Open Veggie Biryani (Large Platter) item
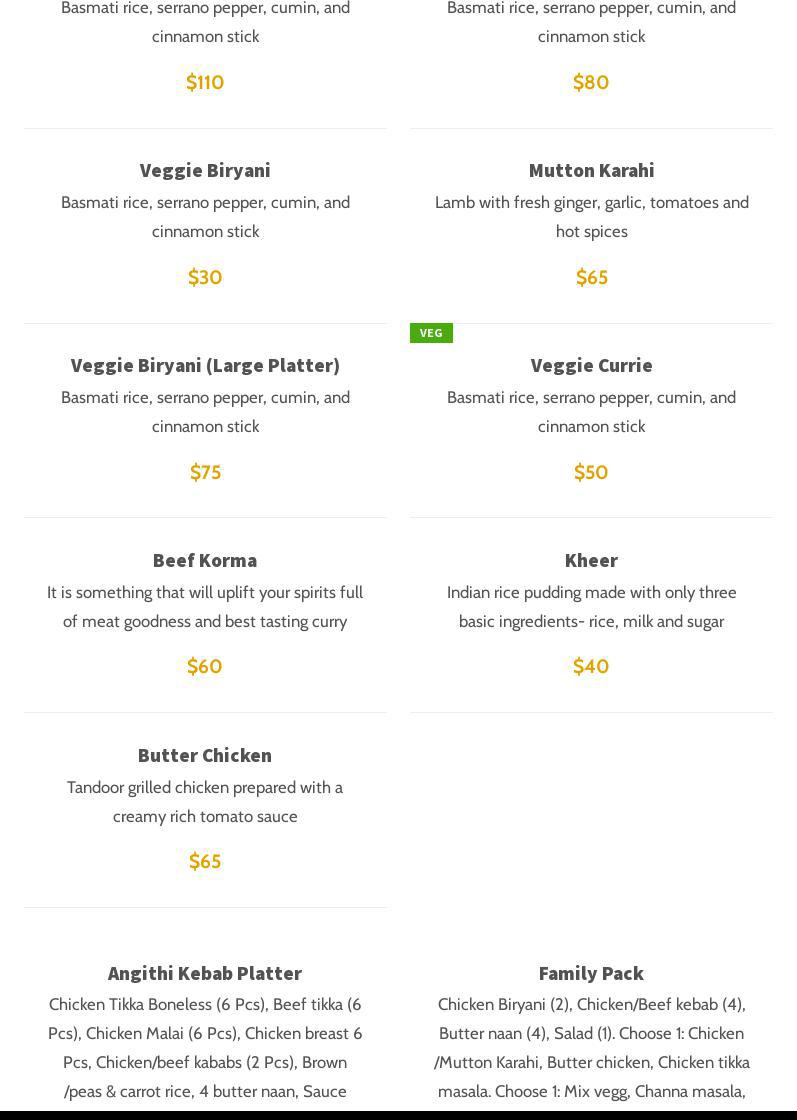Image resolution: width=797 pixels, height=1120 pixels. point(205,366)
